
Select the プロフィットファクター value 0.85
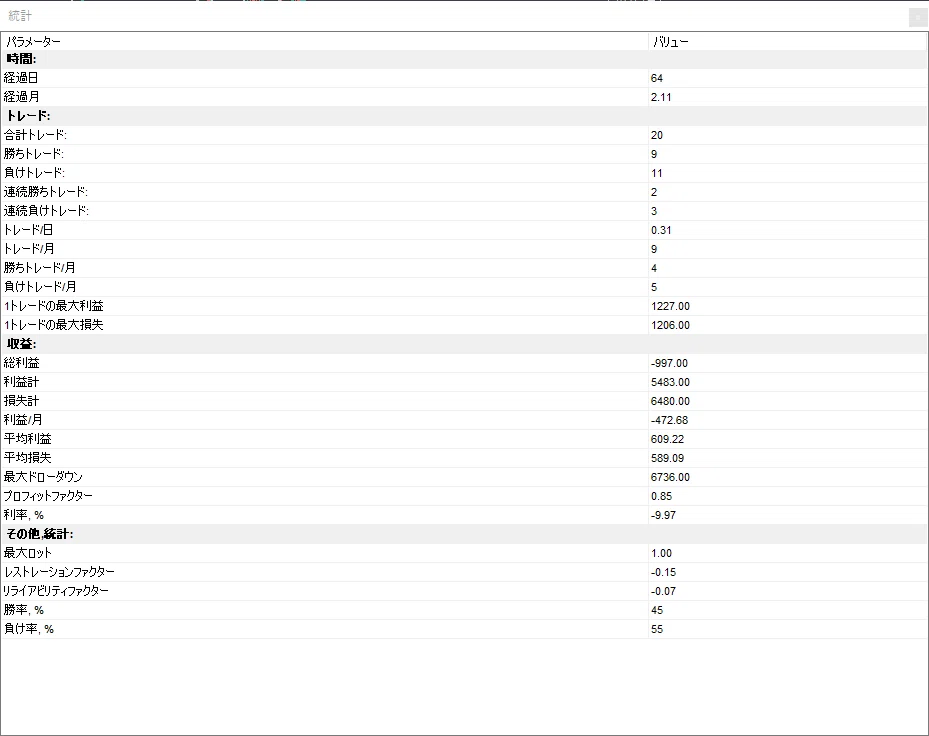tap(661, 496)
